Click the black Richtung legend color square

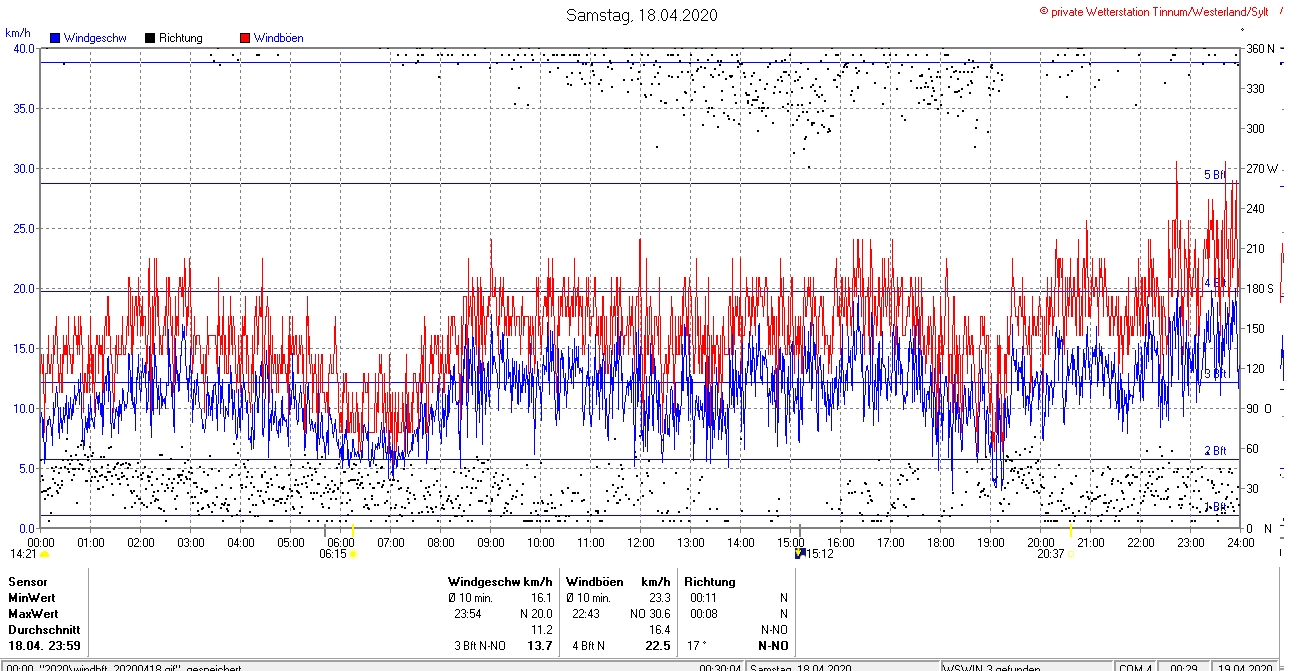point(150,38)
